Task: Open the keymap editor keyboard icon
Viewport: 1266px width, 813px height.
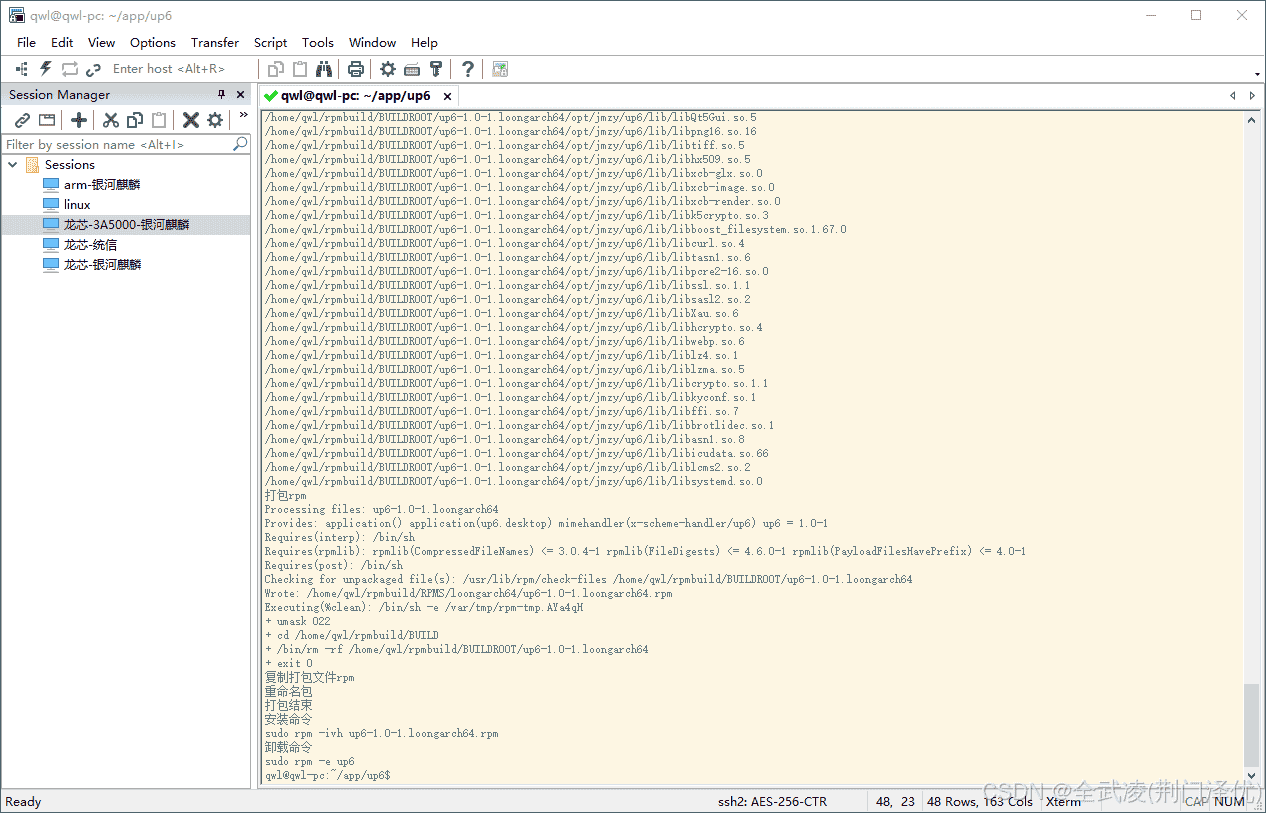Action: click(412, 69)
